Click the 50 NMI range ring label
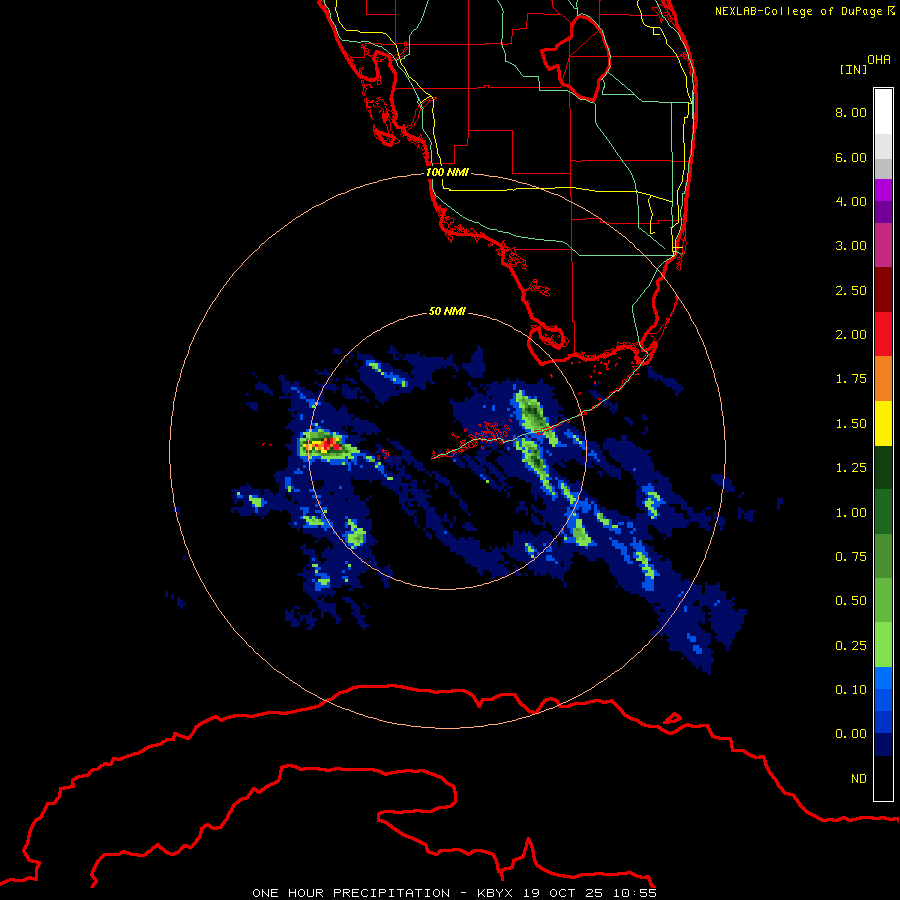The width and height of the screenshot is (900, 900). point(447,311)
